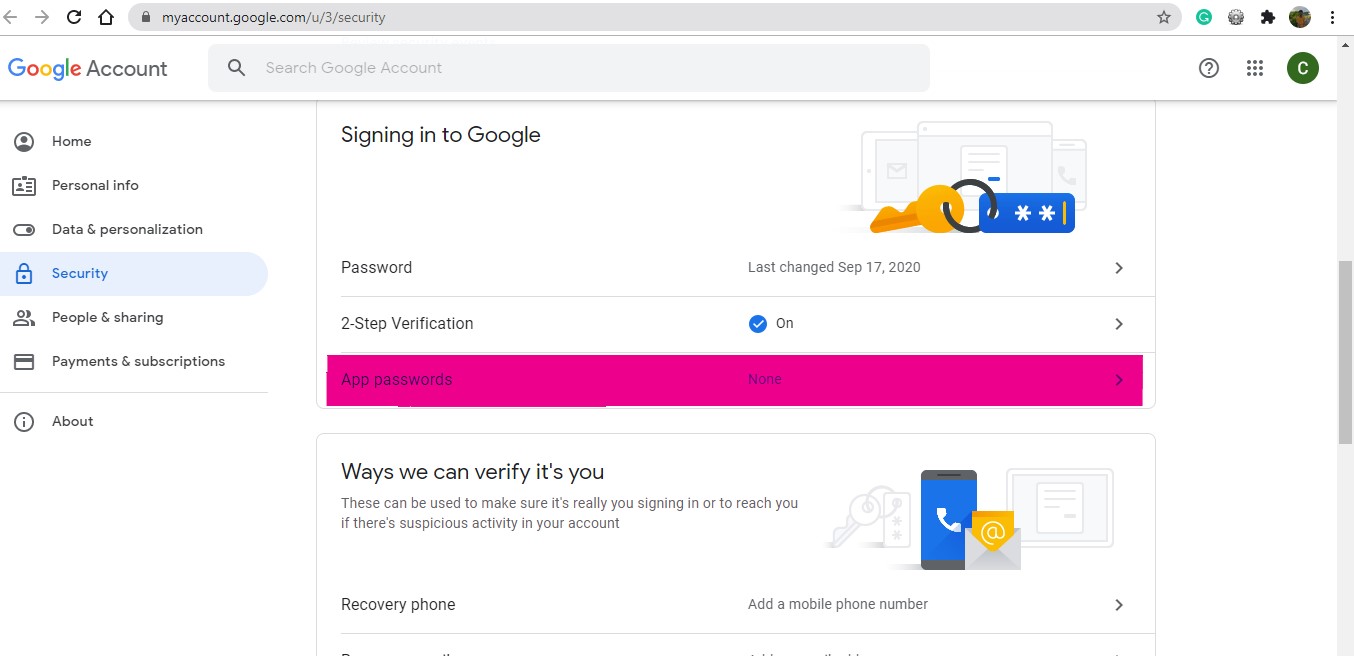The image size is (1354, 656).
Task: Open Chrome's three-dot menu
Action: click(x=1333, y=17)
